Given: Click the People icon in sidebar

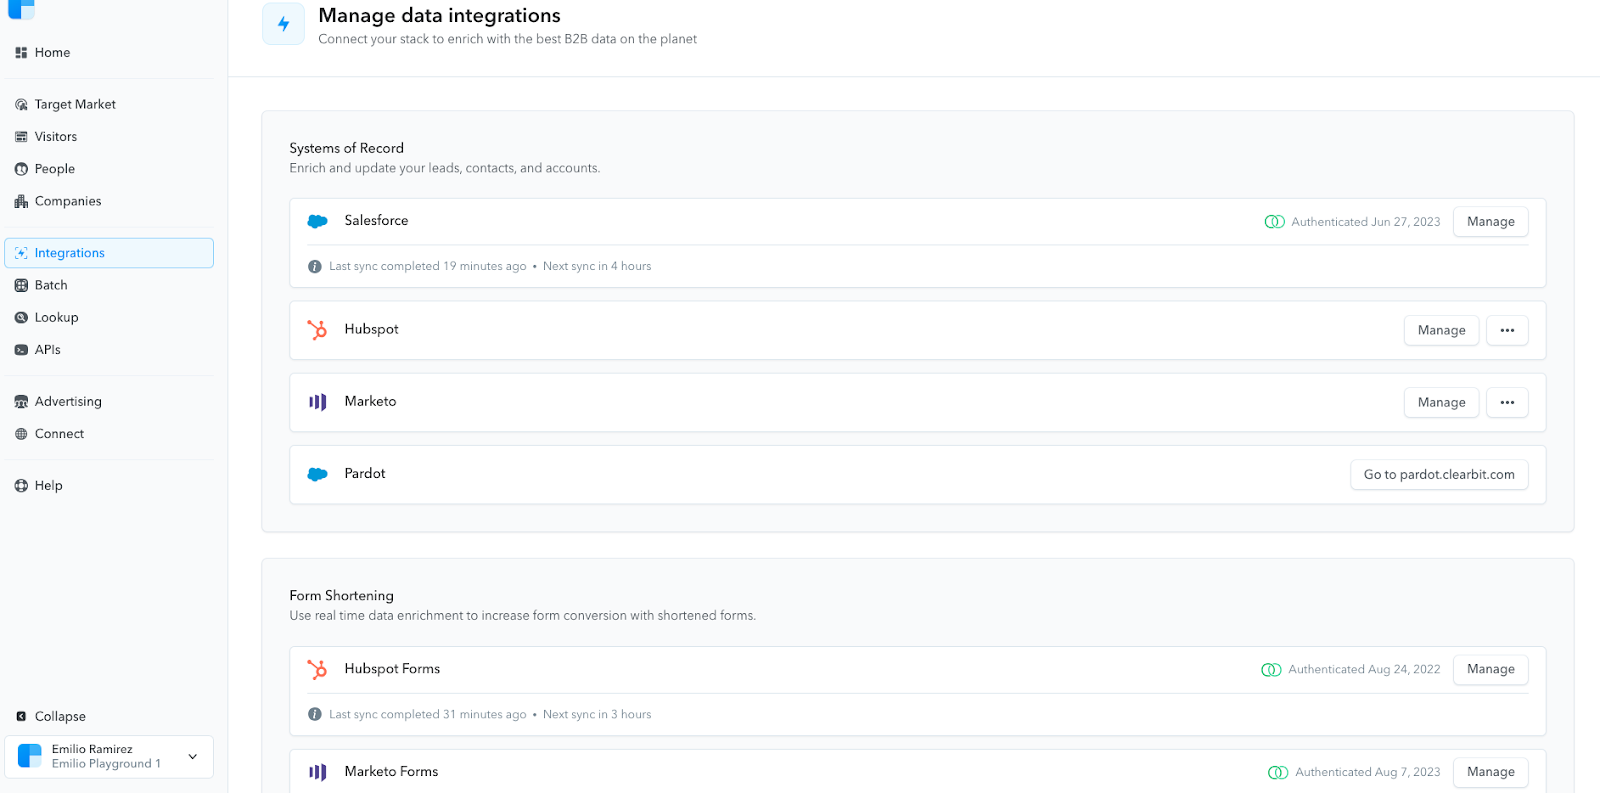Looking at the screenshot, I should pyautogui.click(x=21, y=169).
